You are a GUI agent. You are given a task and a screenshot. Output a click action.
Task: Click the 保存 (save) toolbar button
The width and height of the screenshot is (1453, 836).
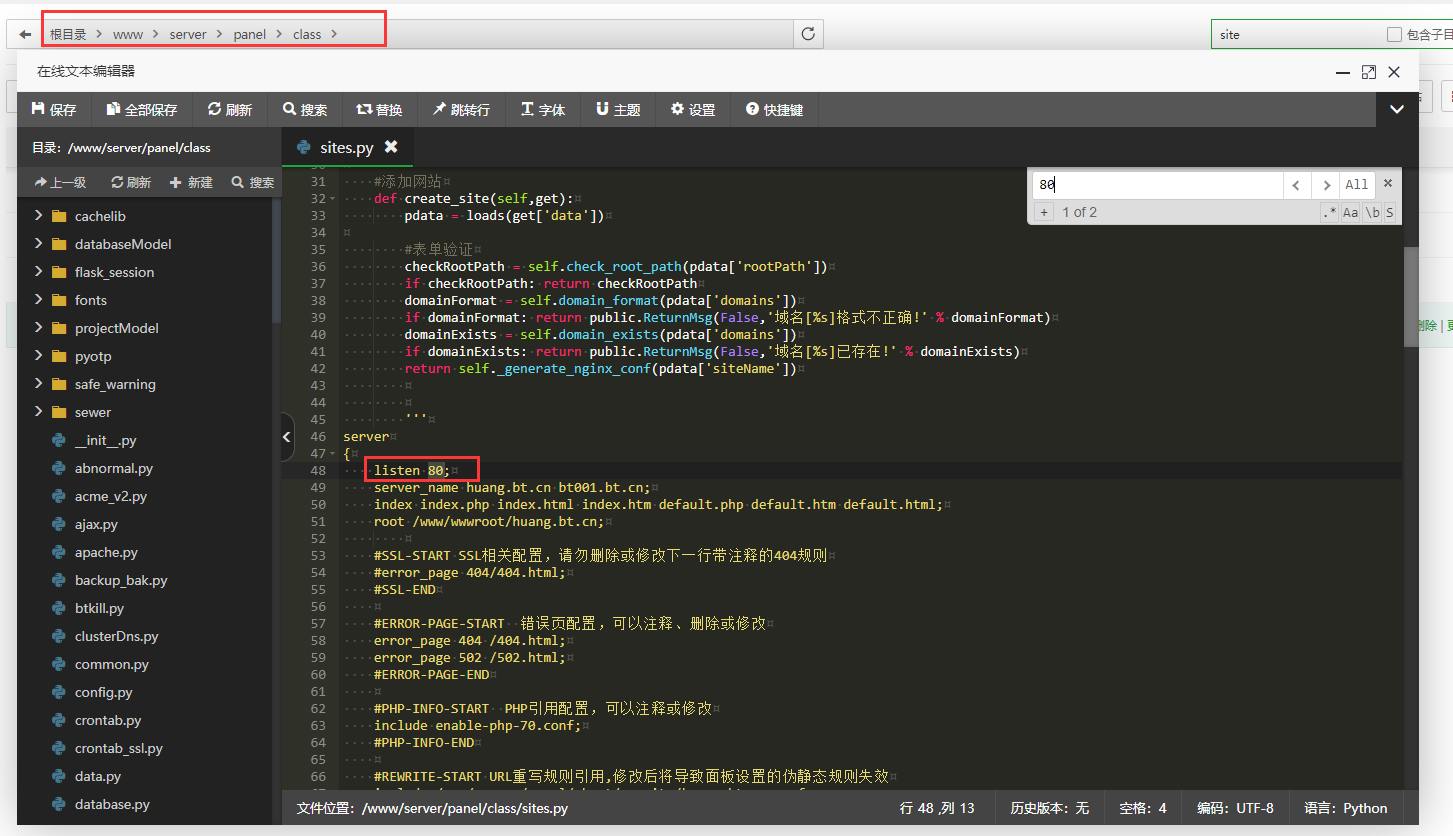54,110
